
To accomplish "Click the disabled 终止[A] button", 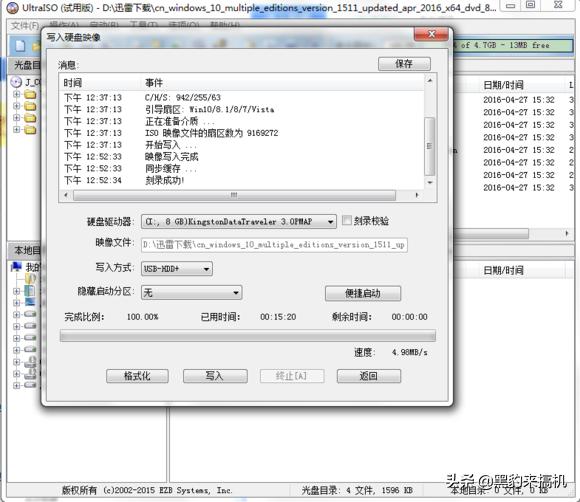I will coord(292,376).
